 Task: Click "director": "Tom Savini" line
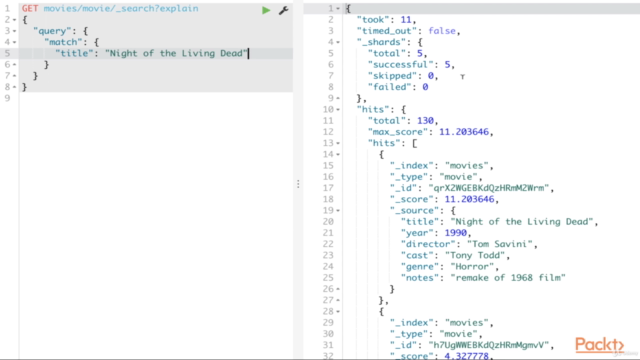(x=469, y=244)
